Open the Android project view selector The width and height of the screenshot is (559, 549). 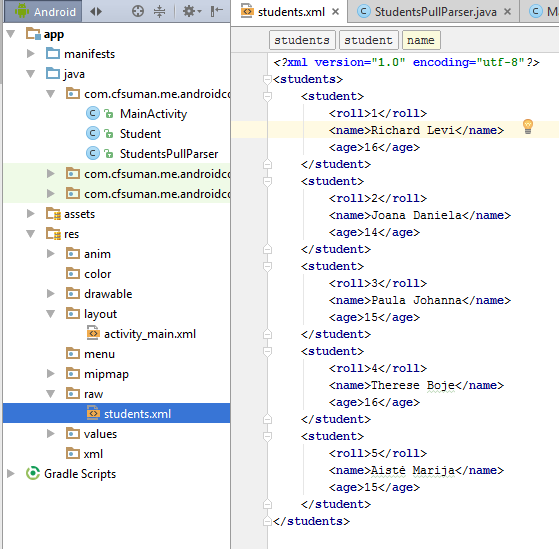[x=44, y=11]
